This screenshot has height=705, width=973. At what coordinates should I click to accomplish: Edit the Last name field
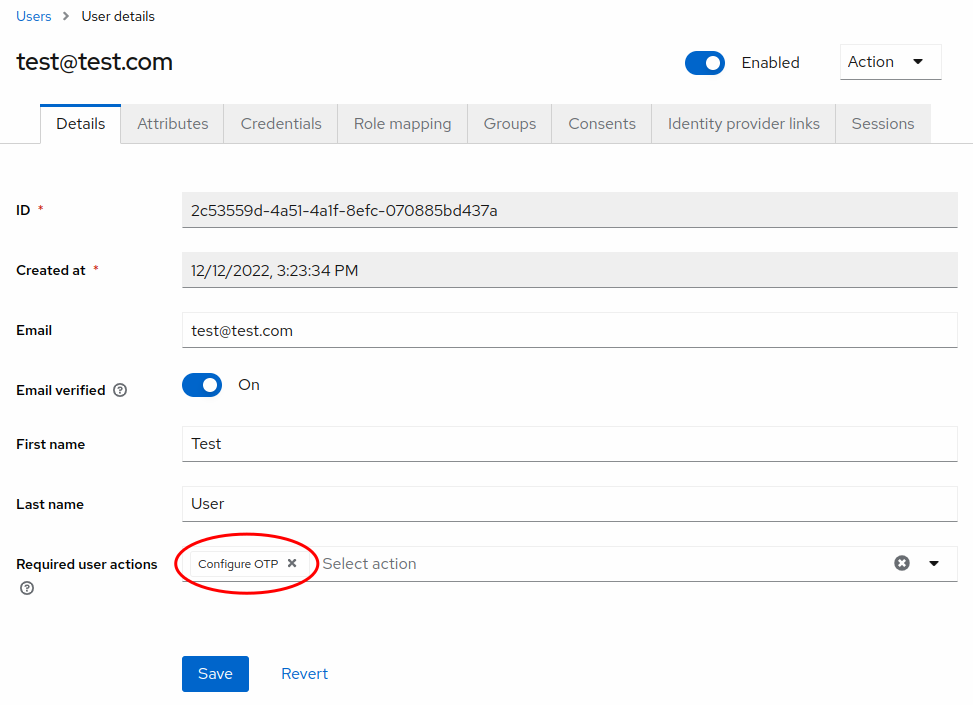[x=569, y=503]
